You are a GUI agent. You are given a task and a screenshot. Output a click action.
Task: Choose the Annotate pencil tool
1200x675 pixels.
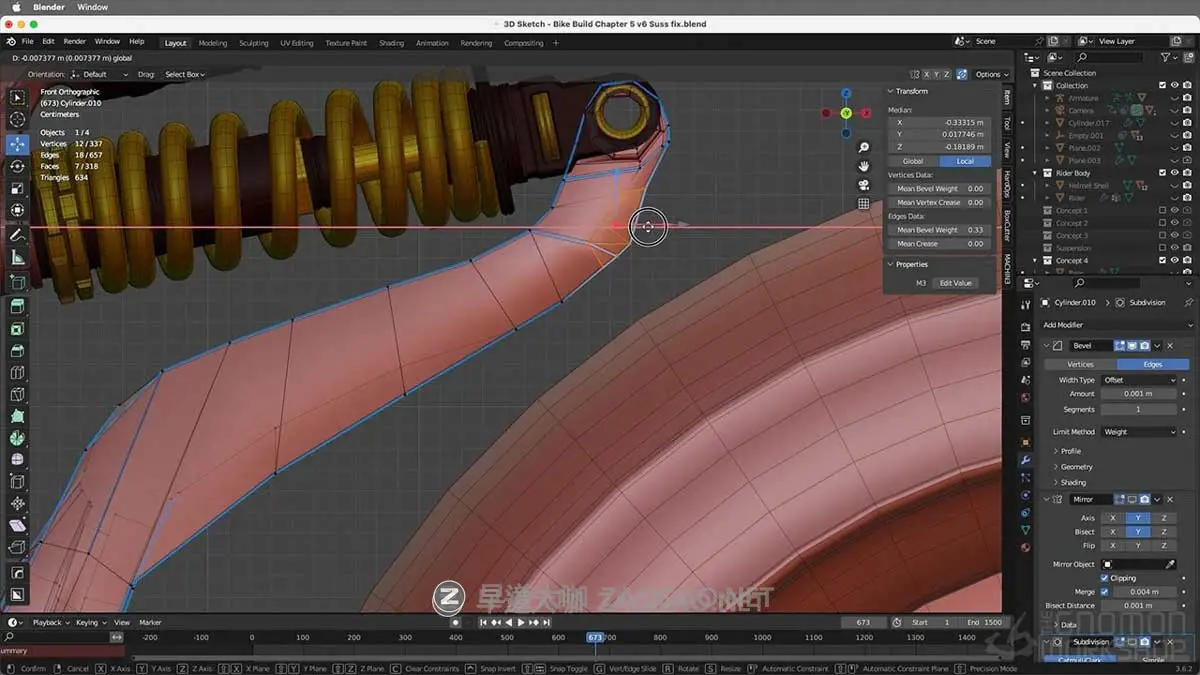tap(17, 235)
